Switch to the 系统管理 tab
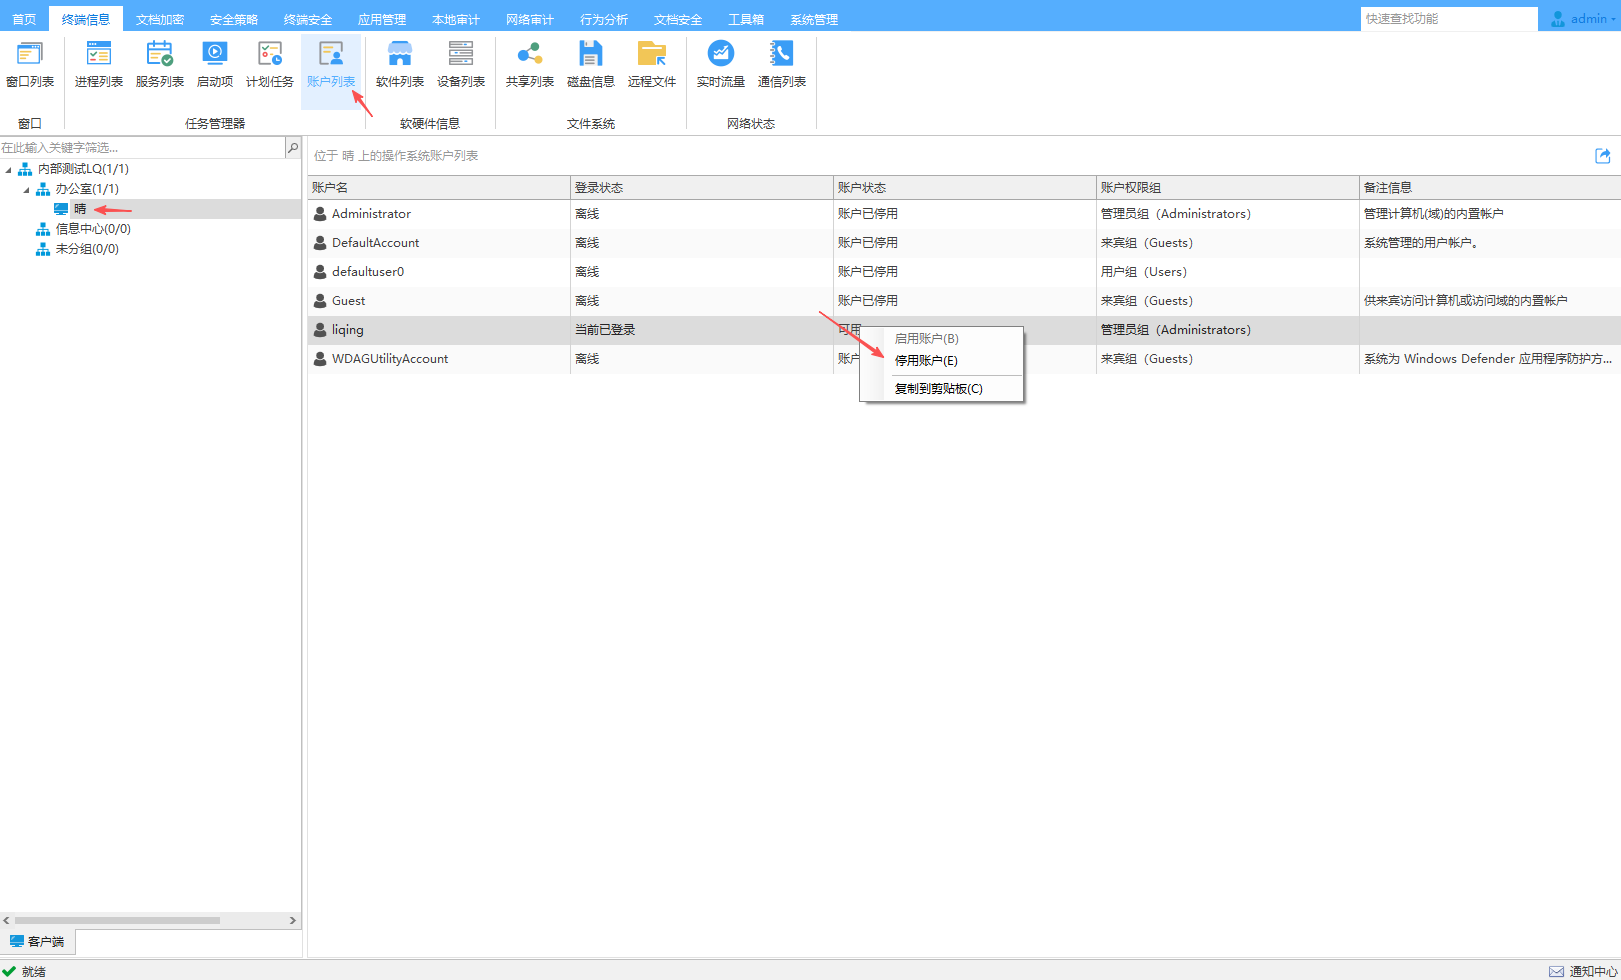Image resolution: width=1621 pixels, height=980 pixels. pyautogui.click(x=814, y=20)
